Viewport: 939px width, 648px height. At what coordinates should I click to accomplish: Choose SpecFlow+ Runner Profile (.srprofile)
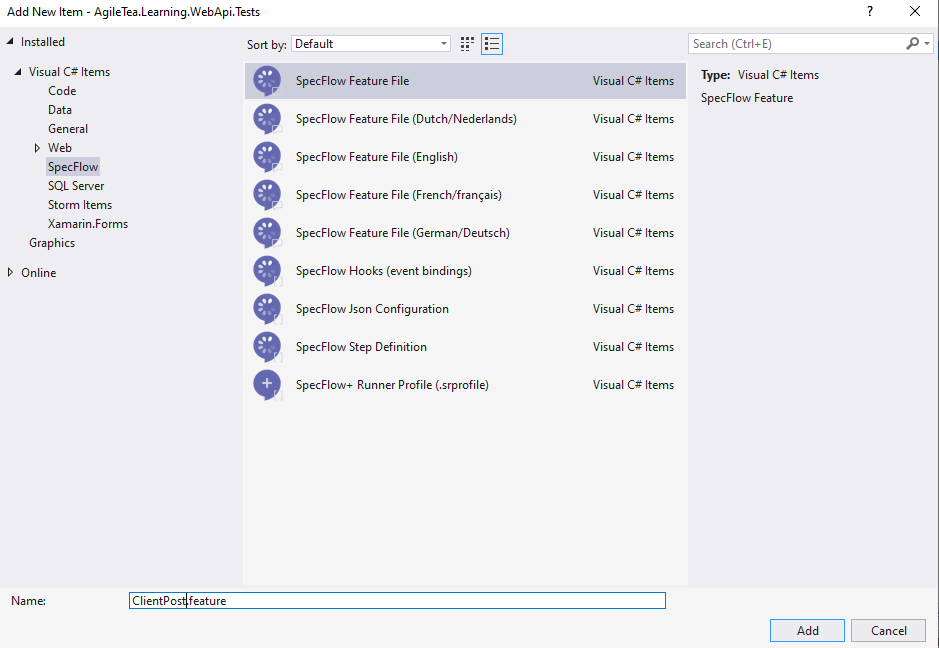point(465,385)
